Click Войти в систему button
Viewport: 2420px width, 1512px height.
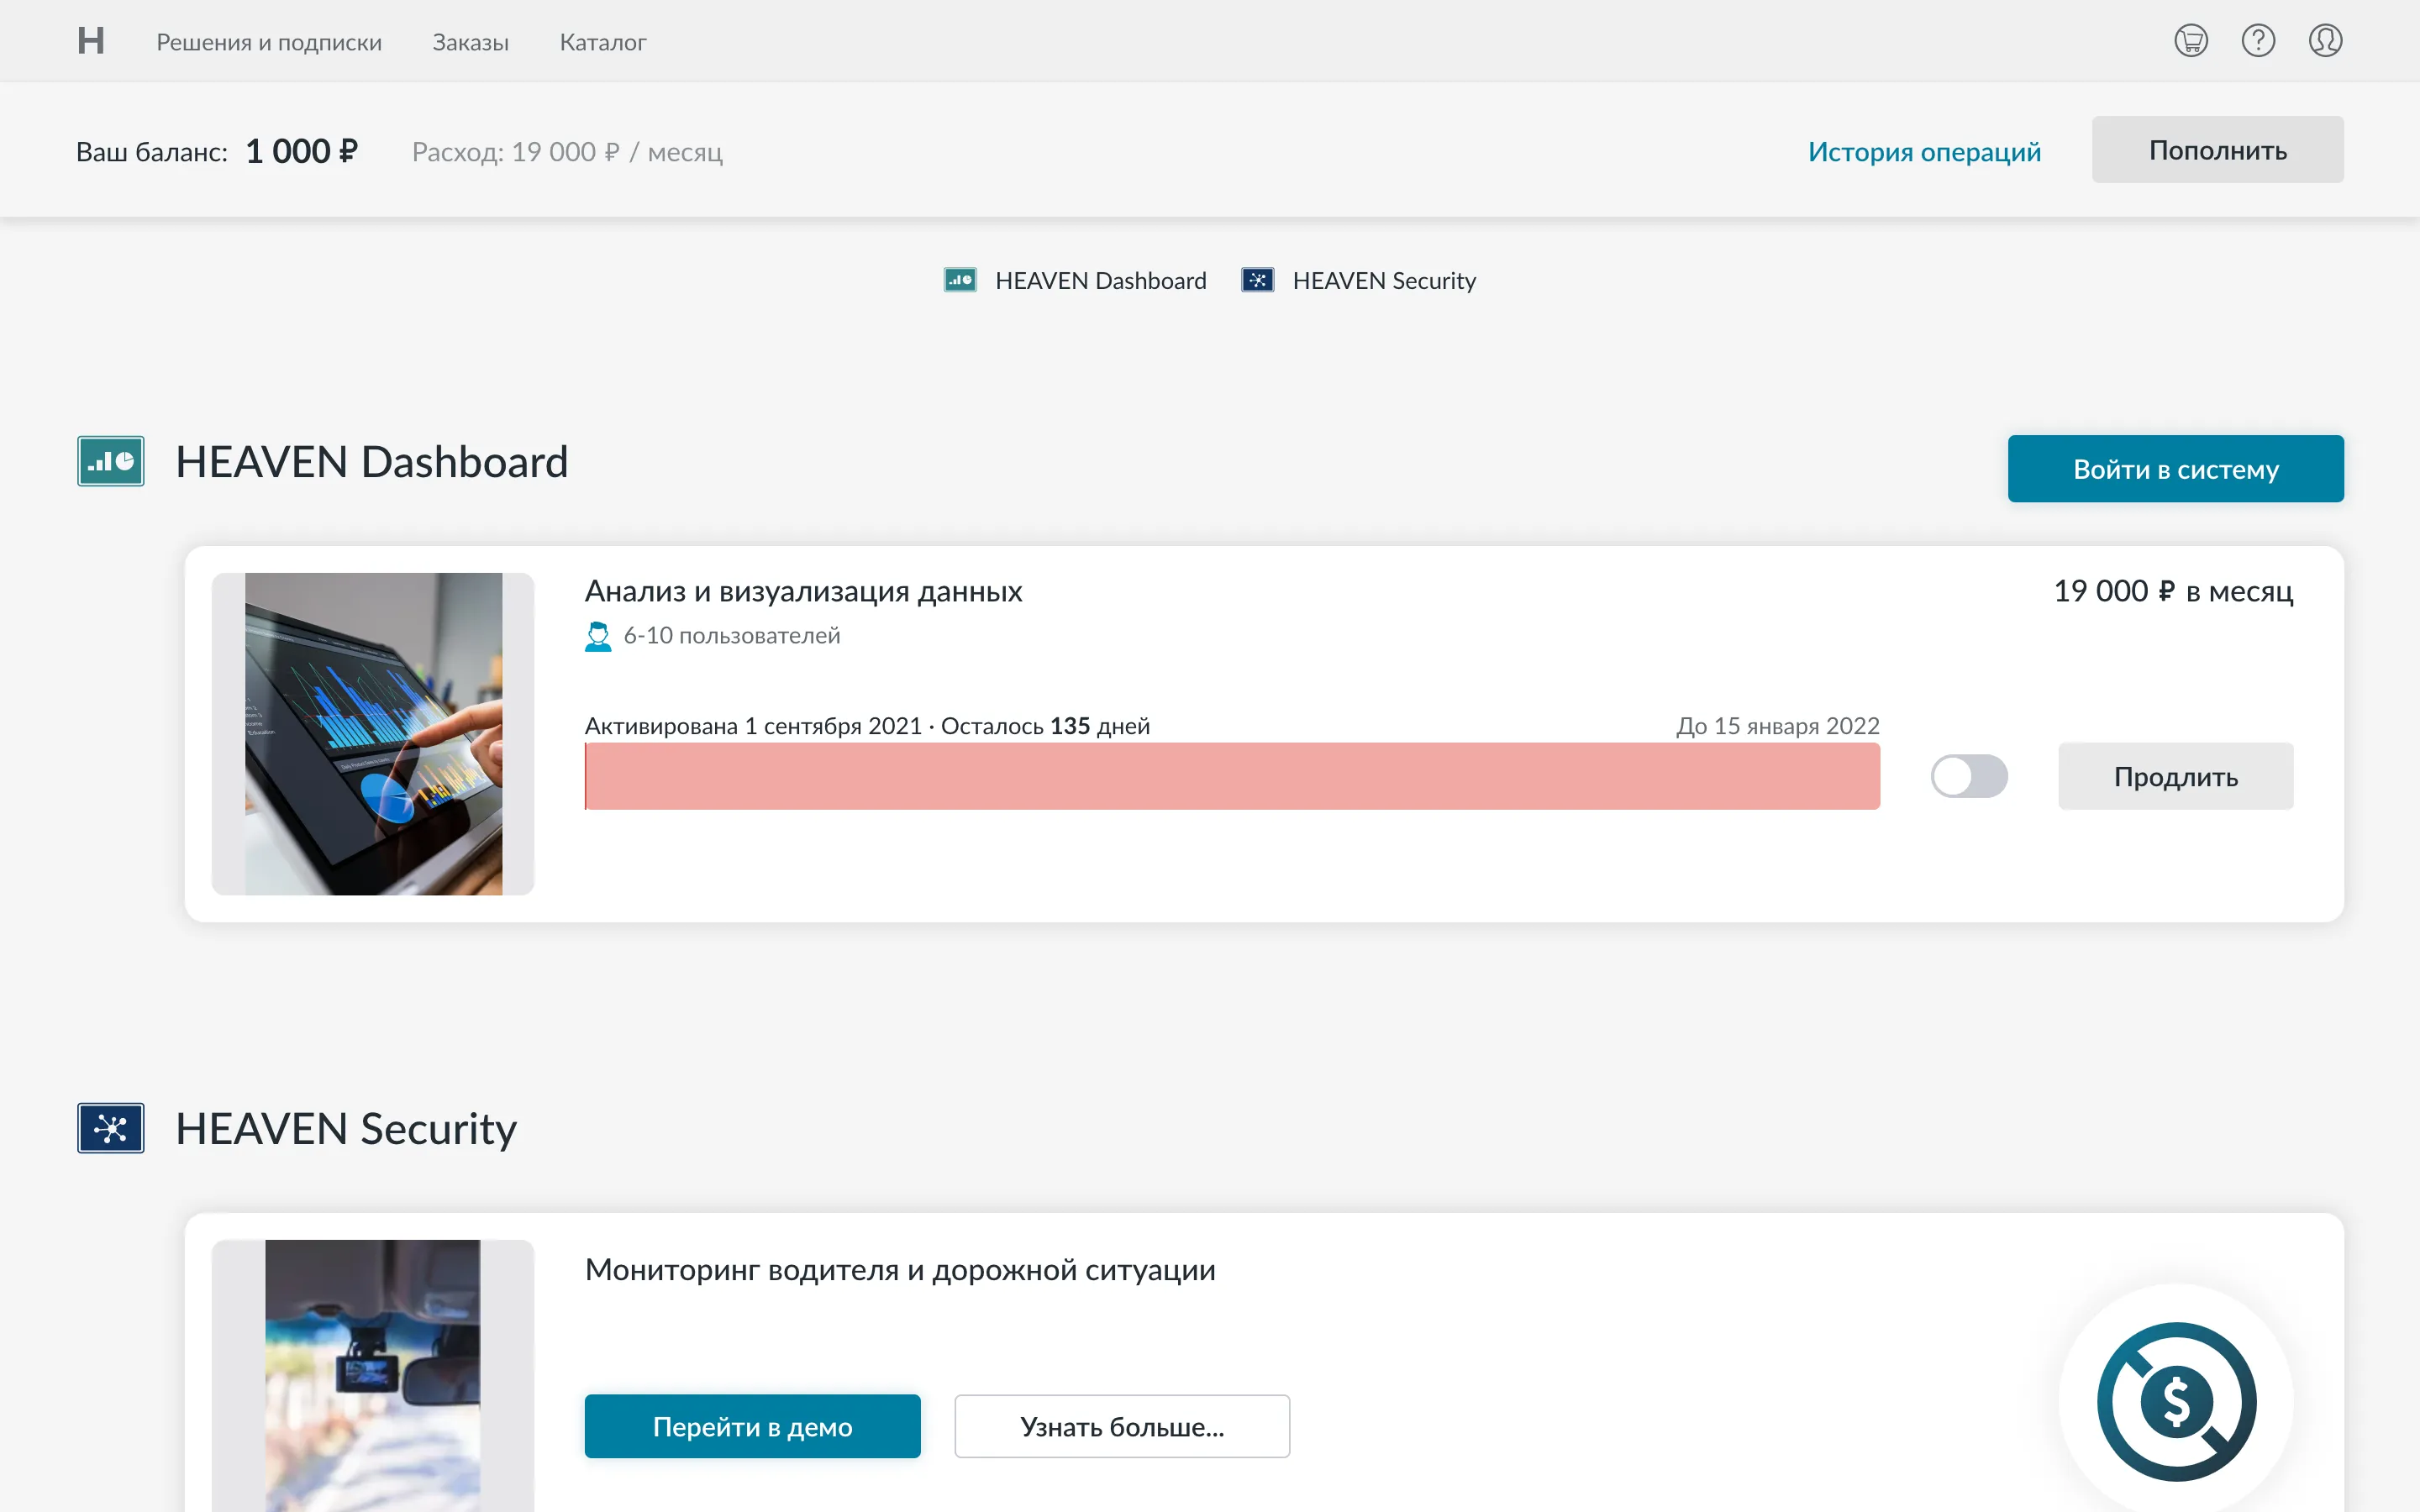click(2175, 469)
